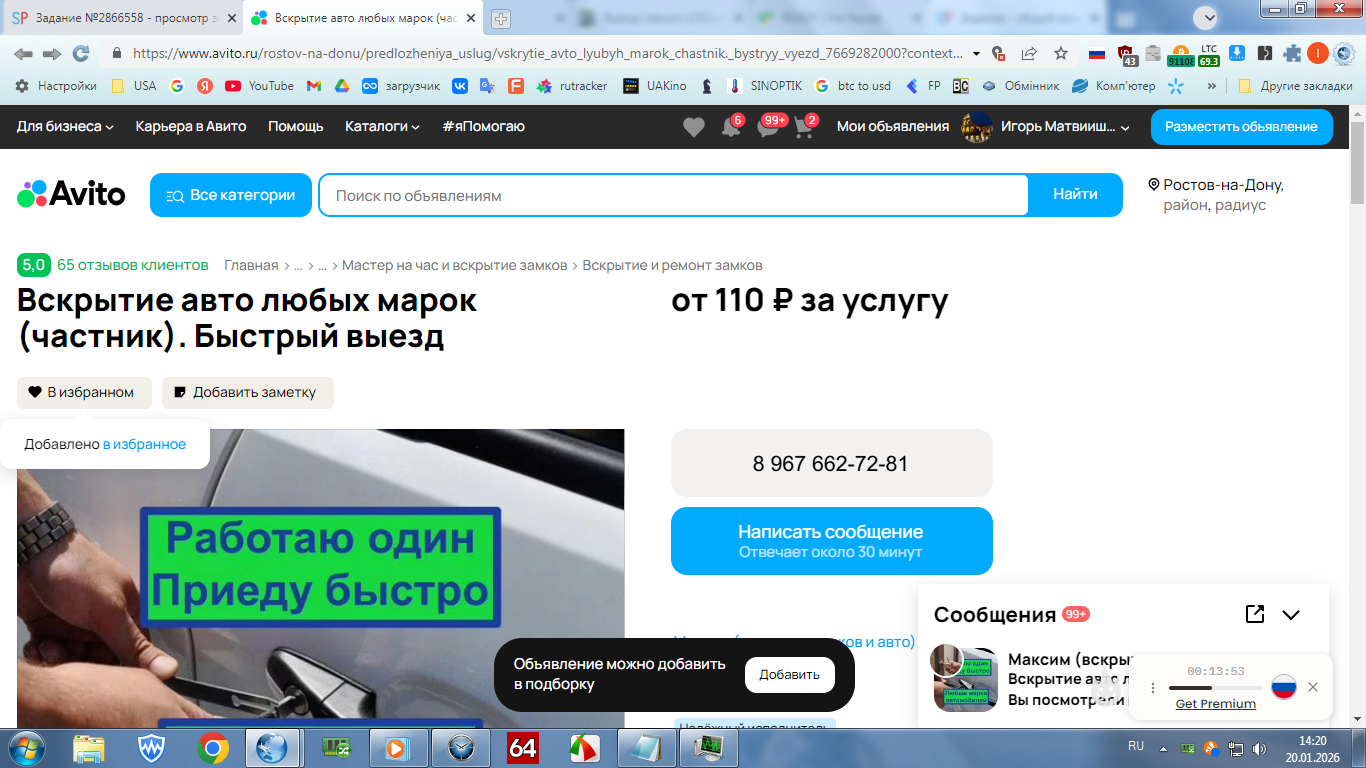
Task: Reload the page with the refresh button
Action: click(81, 53)
